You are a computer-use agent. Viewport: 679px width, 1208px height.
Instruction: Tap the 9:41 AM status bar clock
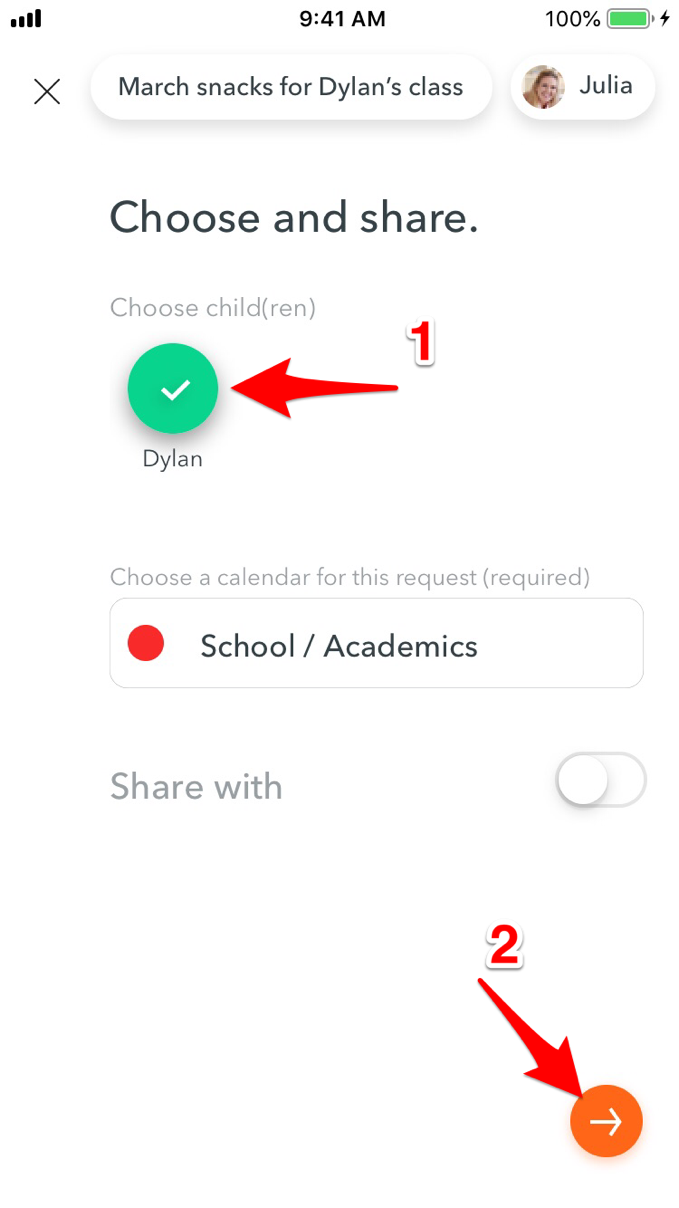click(342, 17)
